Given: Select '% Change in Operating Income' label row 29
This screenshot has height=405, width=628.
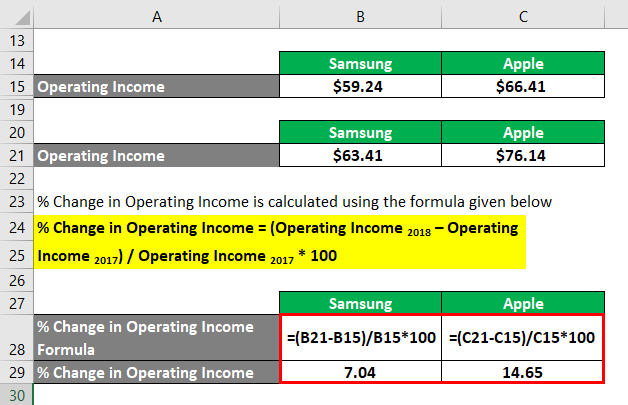Looking at the screenshot, I should point(157,372).
